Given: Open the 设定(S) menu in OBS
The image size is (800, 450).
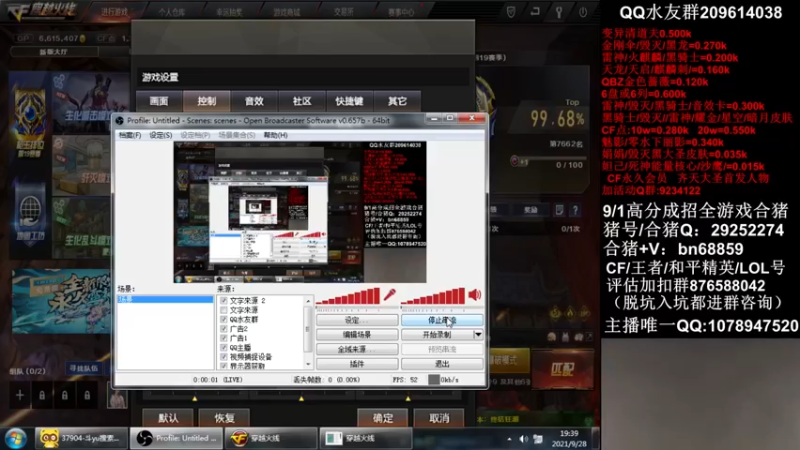Looking at the screenshot, I should (x=160, y=135).
